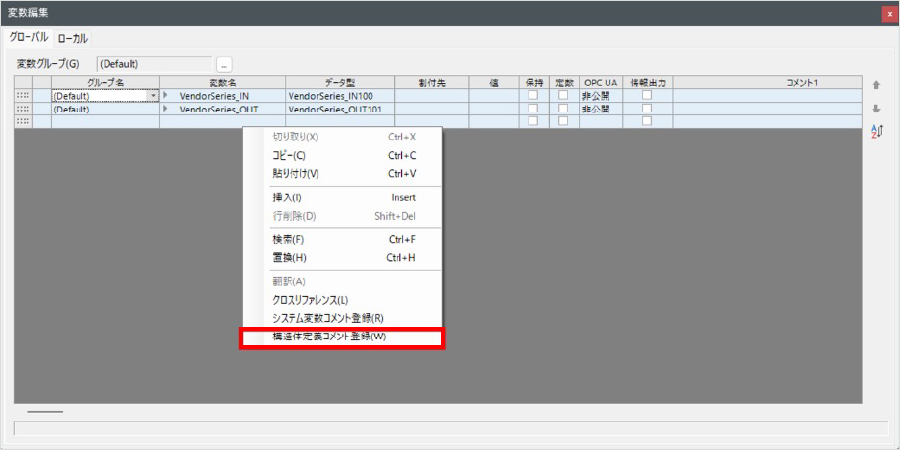900x450 pixels.
Task: Click the drag handle of the first row
Action: click(x=22, y=96)
